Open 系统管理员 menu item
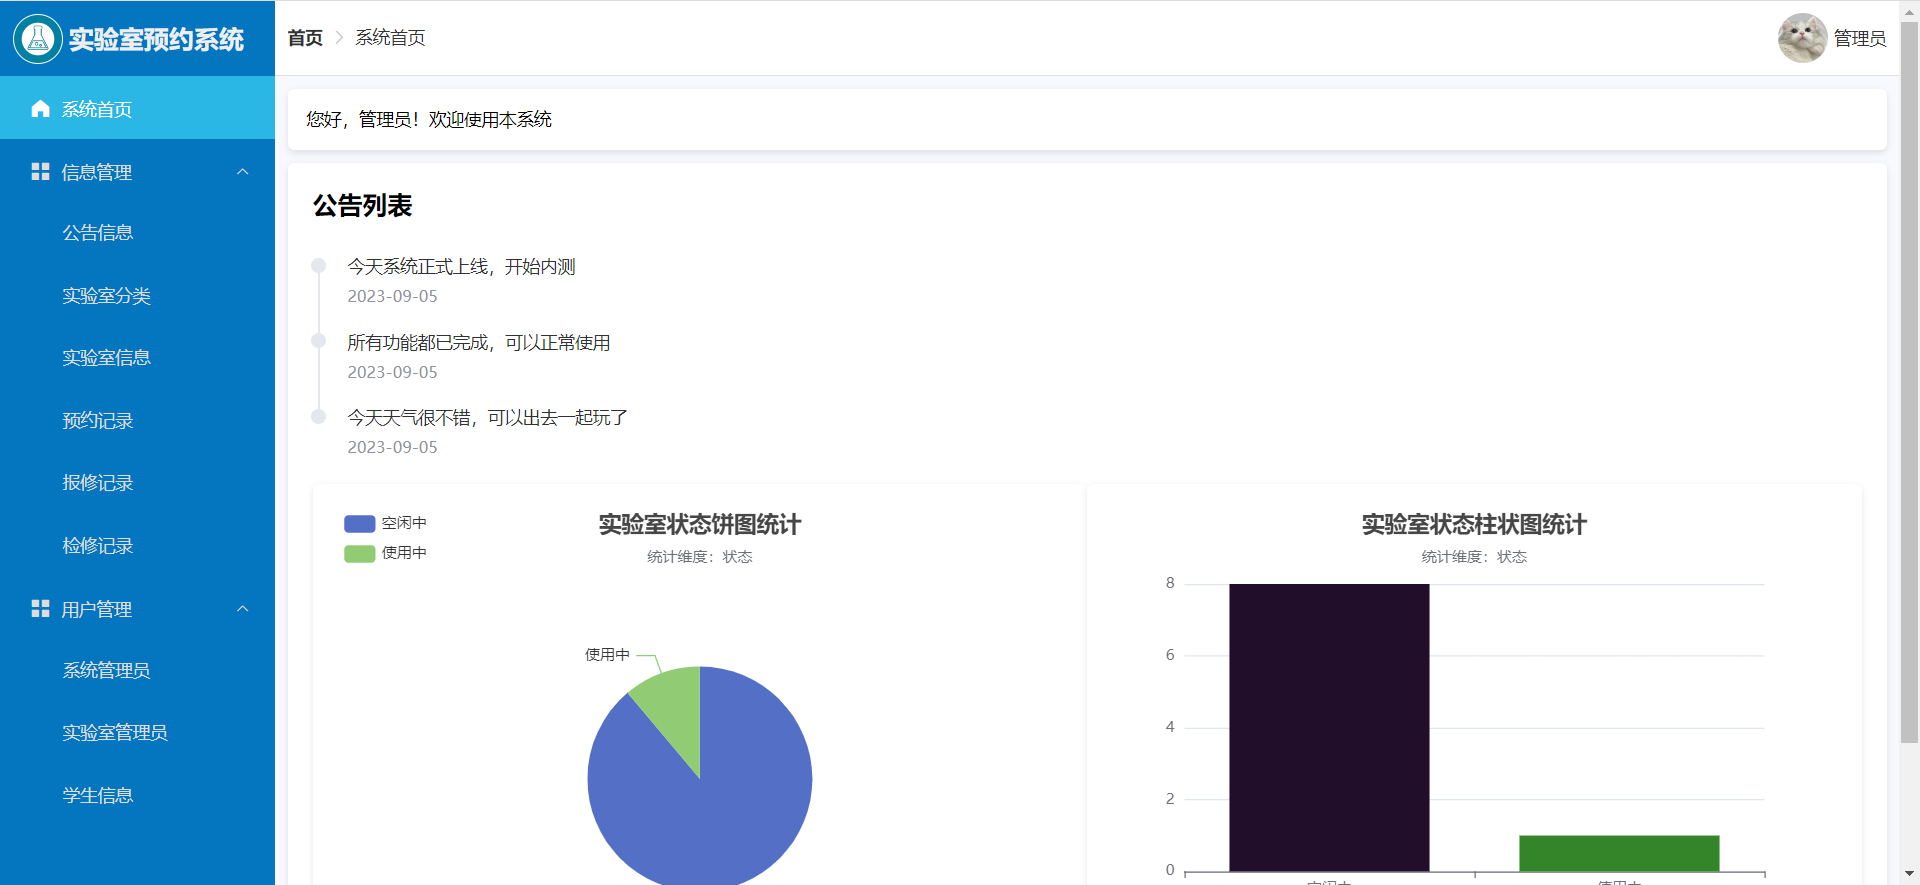Image resolution: width=1920 pixels, height=885 pixels. (137, 671)
